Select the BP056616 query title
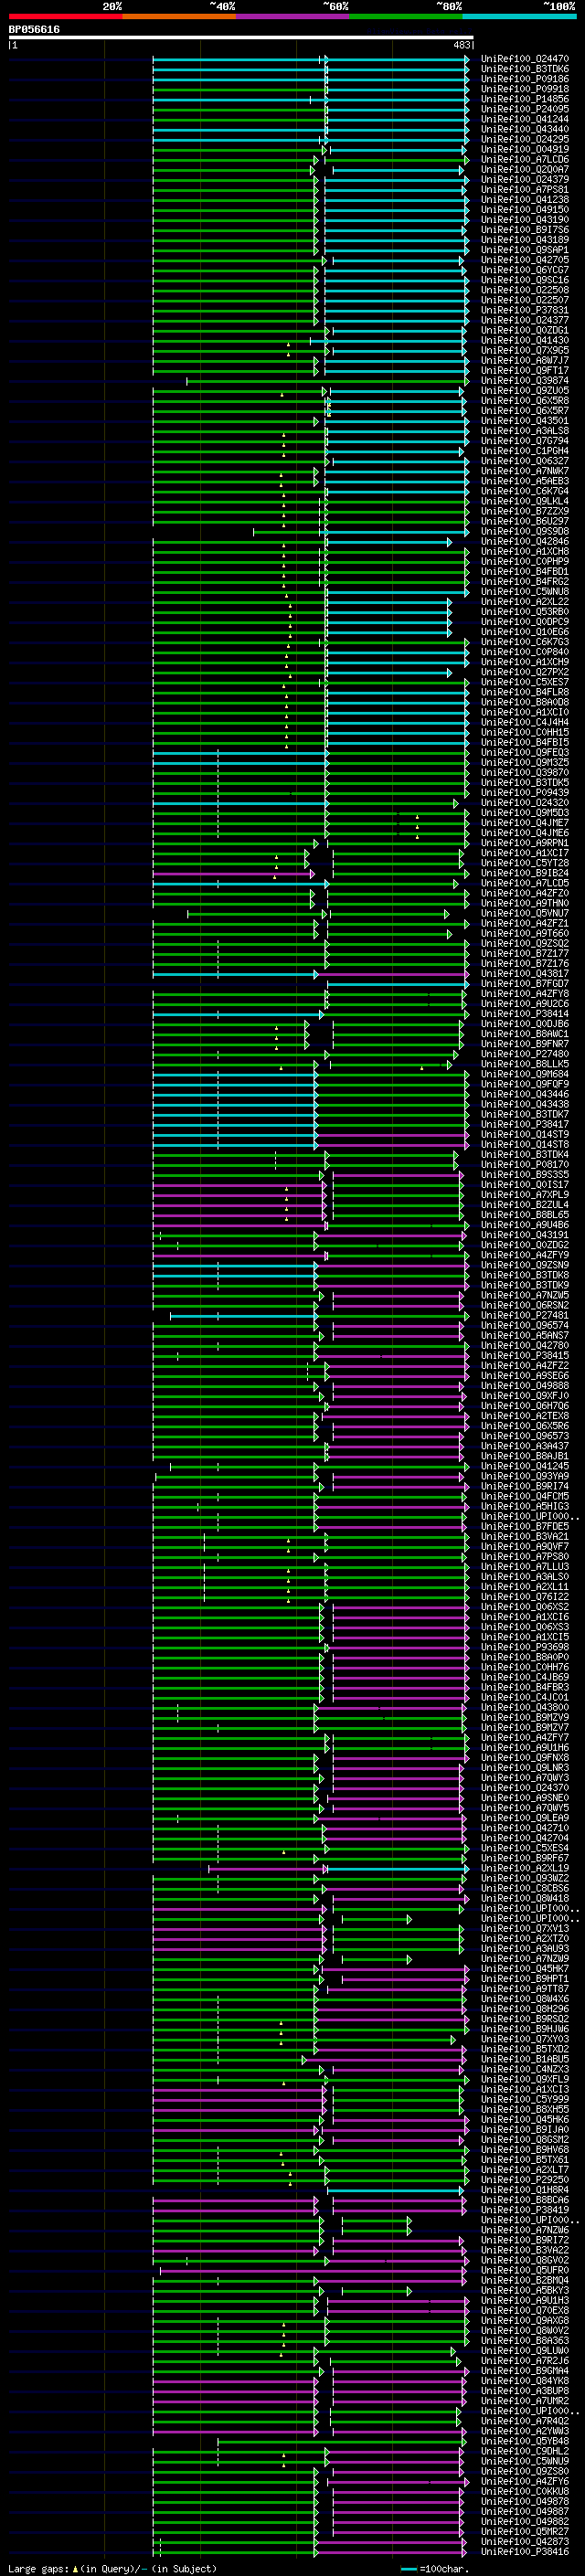This screenshot has width=585, height=2576. tap(34, 29)
